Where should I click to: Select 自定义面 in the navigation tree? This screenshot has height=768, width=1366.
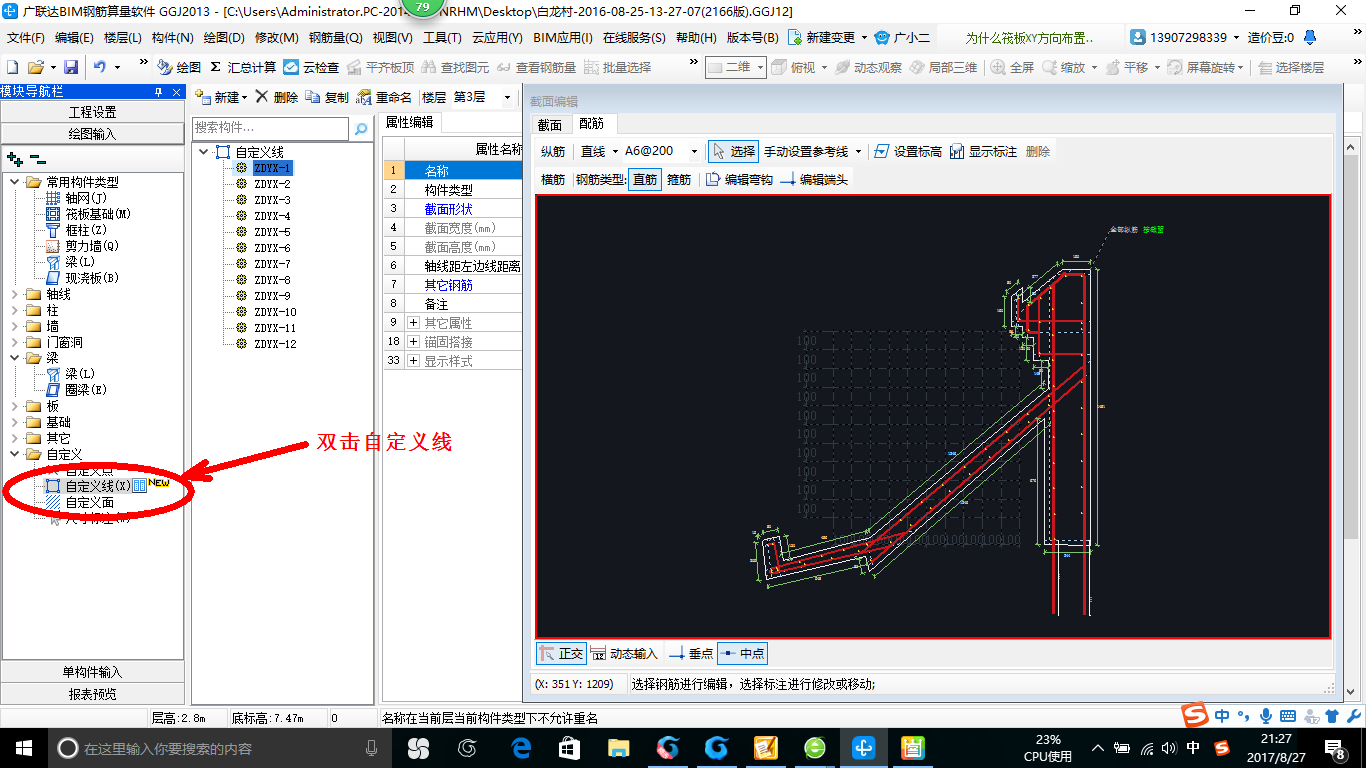point(90,503)
